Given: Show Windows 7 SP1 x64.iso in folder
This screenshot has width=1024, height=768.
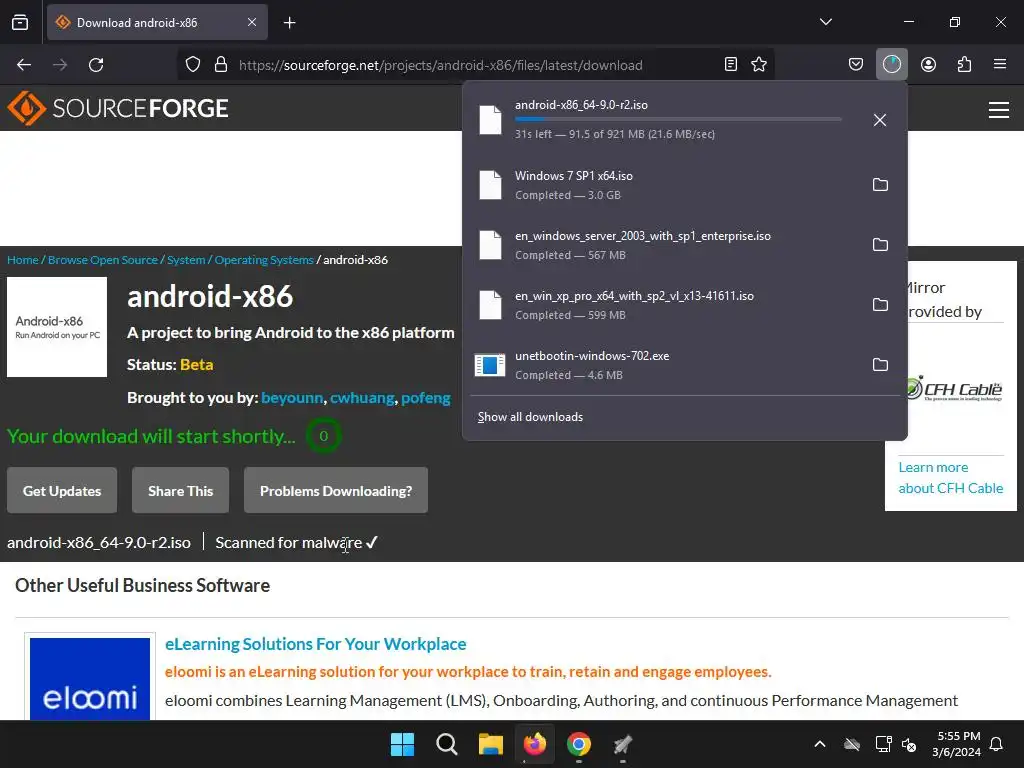Looking at the screenshot, I should pos(880,185).
